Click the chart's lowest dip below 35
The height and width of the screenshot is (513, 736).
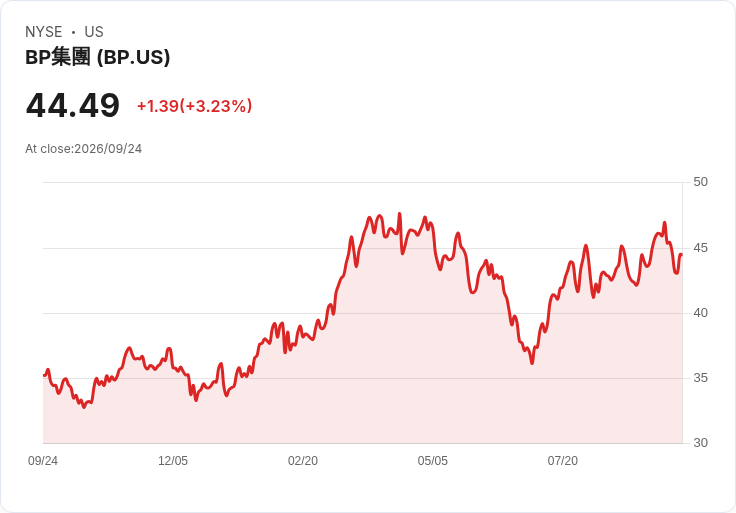(x=84, y=407)
